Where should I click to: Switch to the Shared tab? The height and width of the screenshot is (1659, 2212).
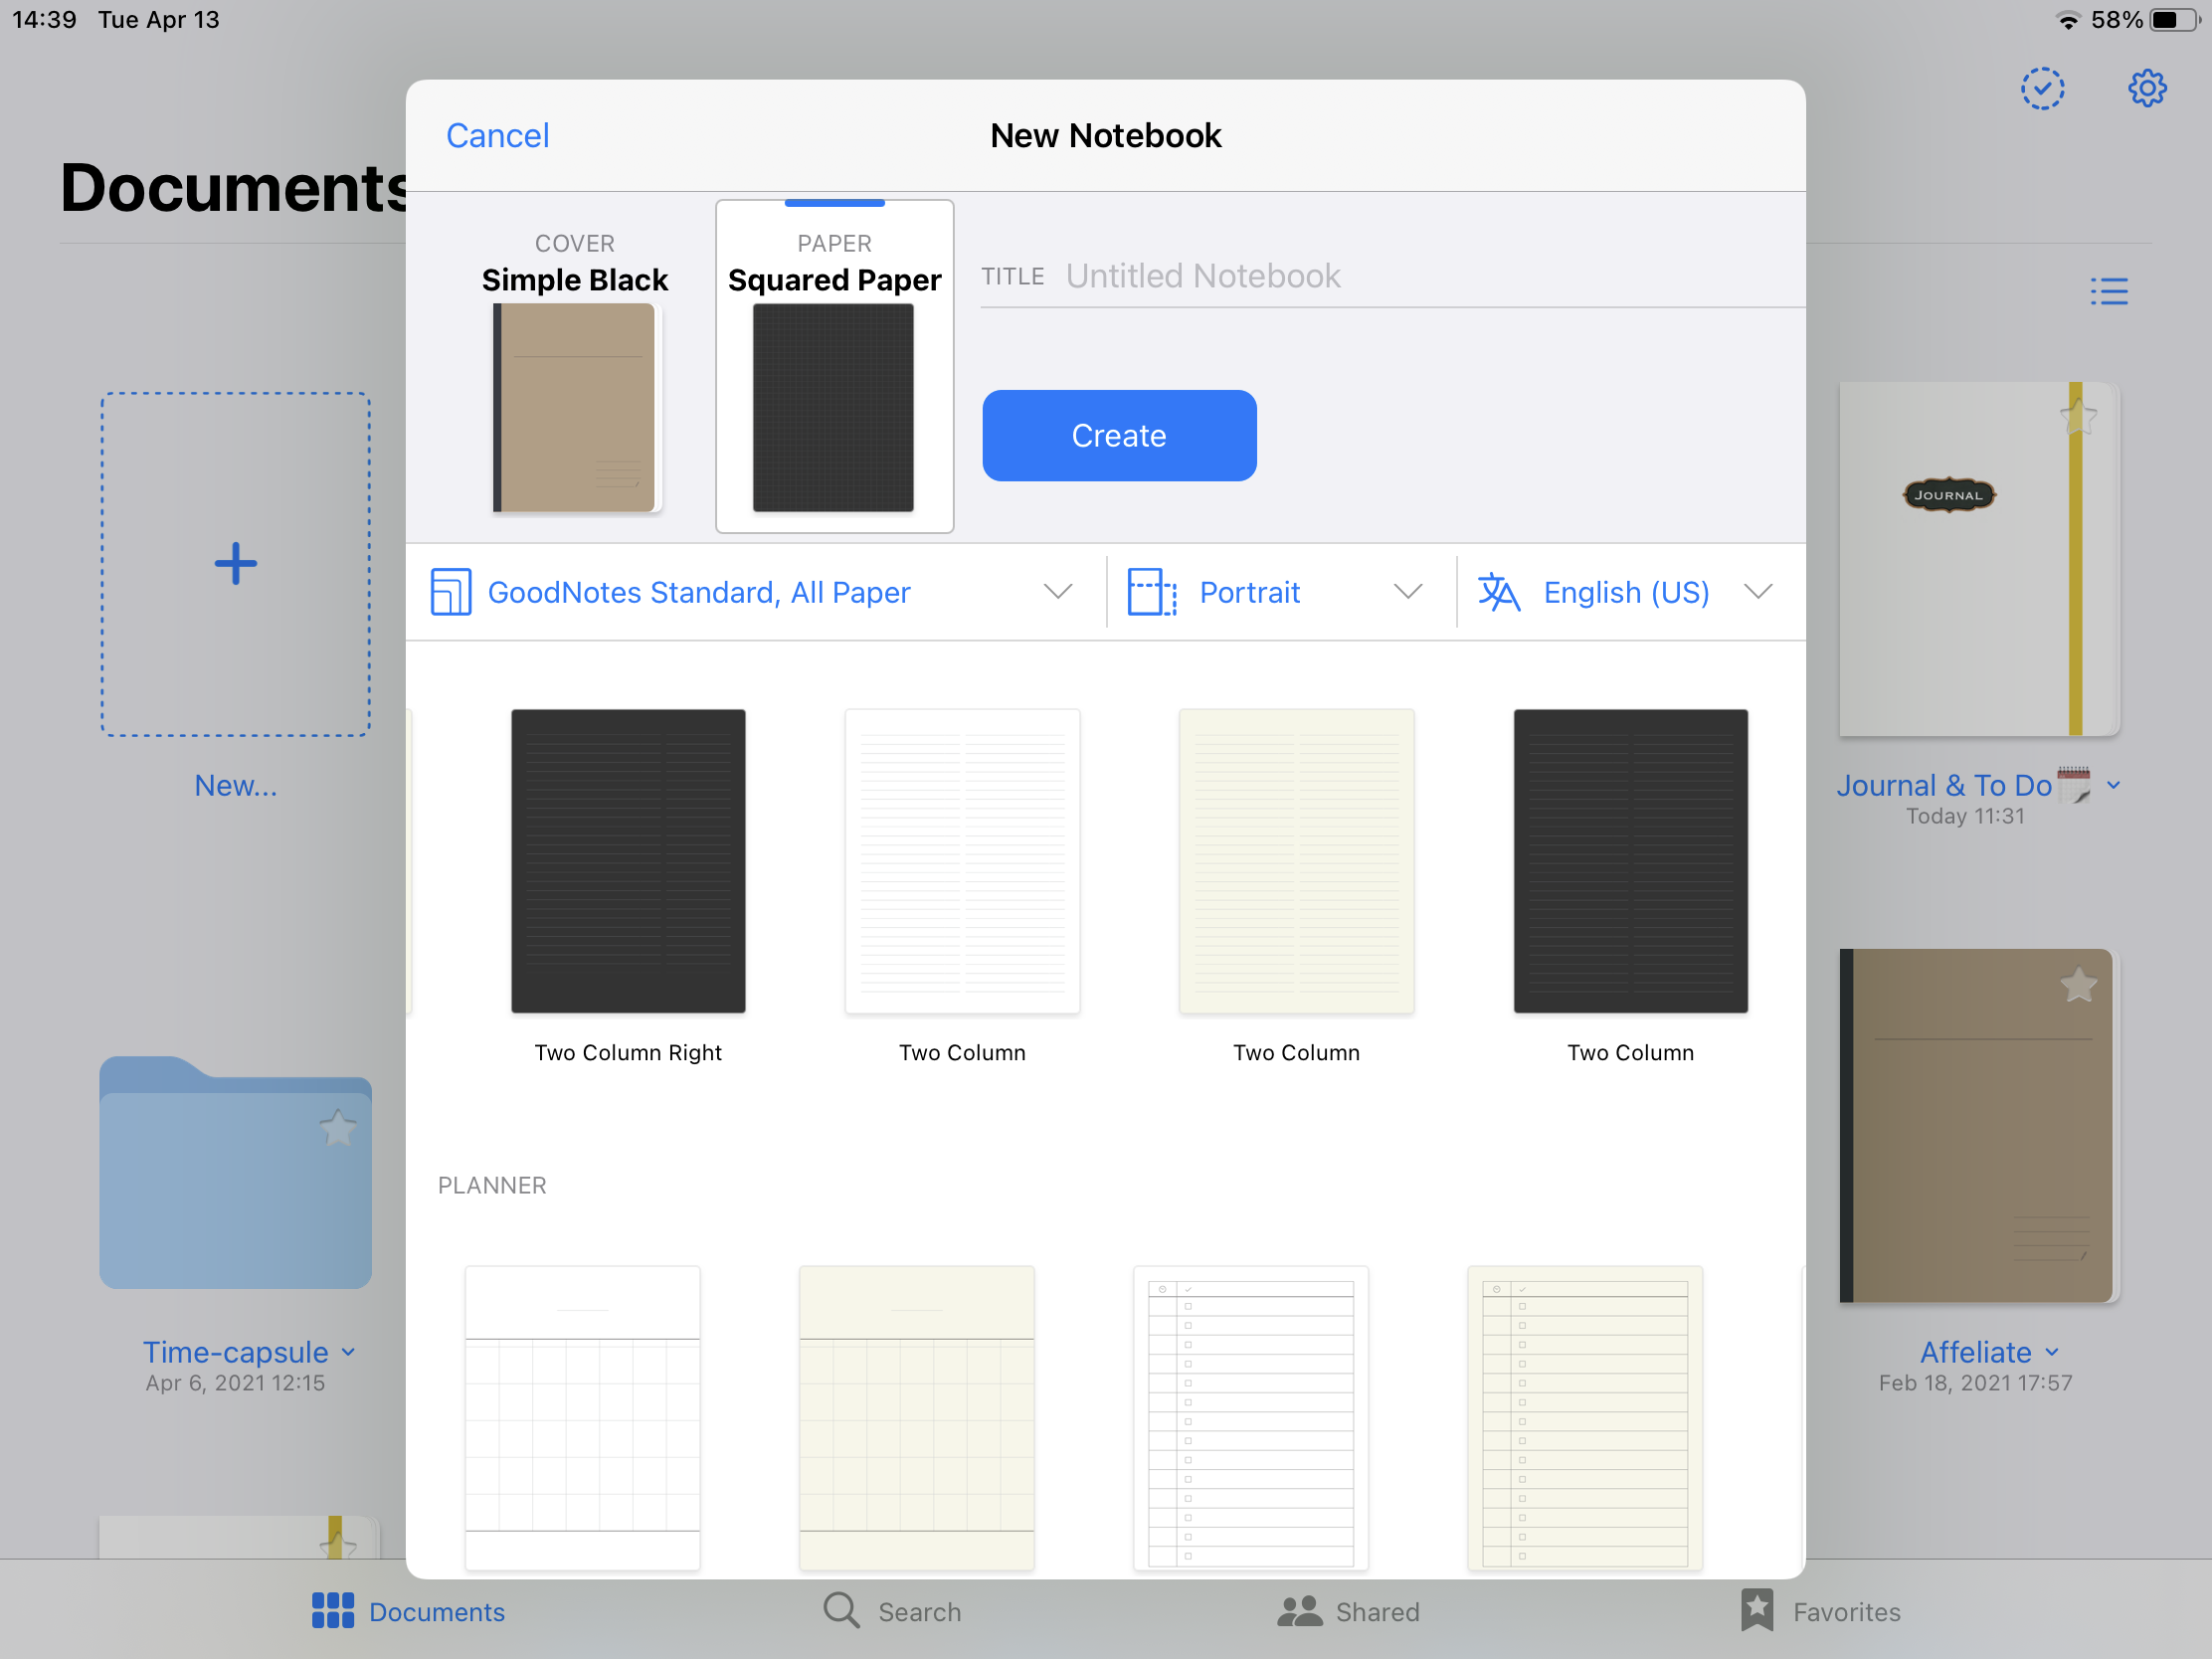[1348, 1611]
